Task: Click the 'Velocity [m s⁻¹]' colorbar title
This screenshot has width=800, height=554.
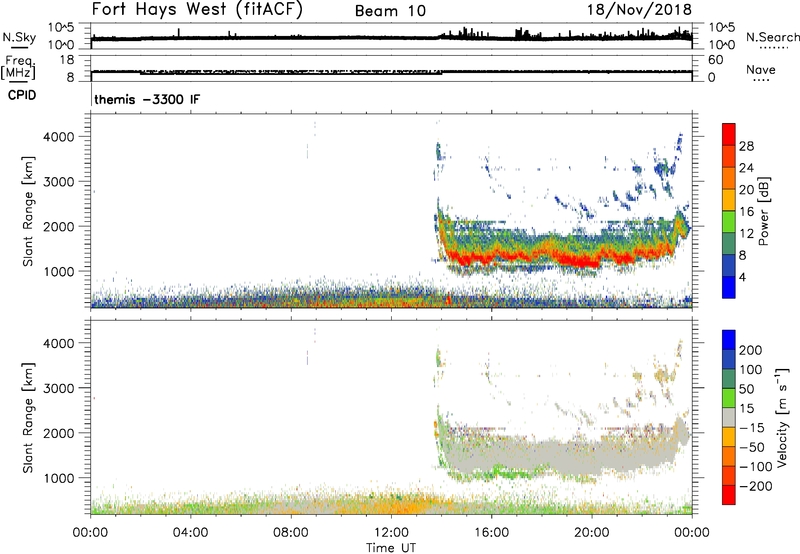Action: pos(782,417)
